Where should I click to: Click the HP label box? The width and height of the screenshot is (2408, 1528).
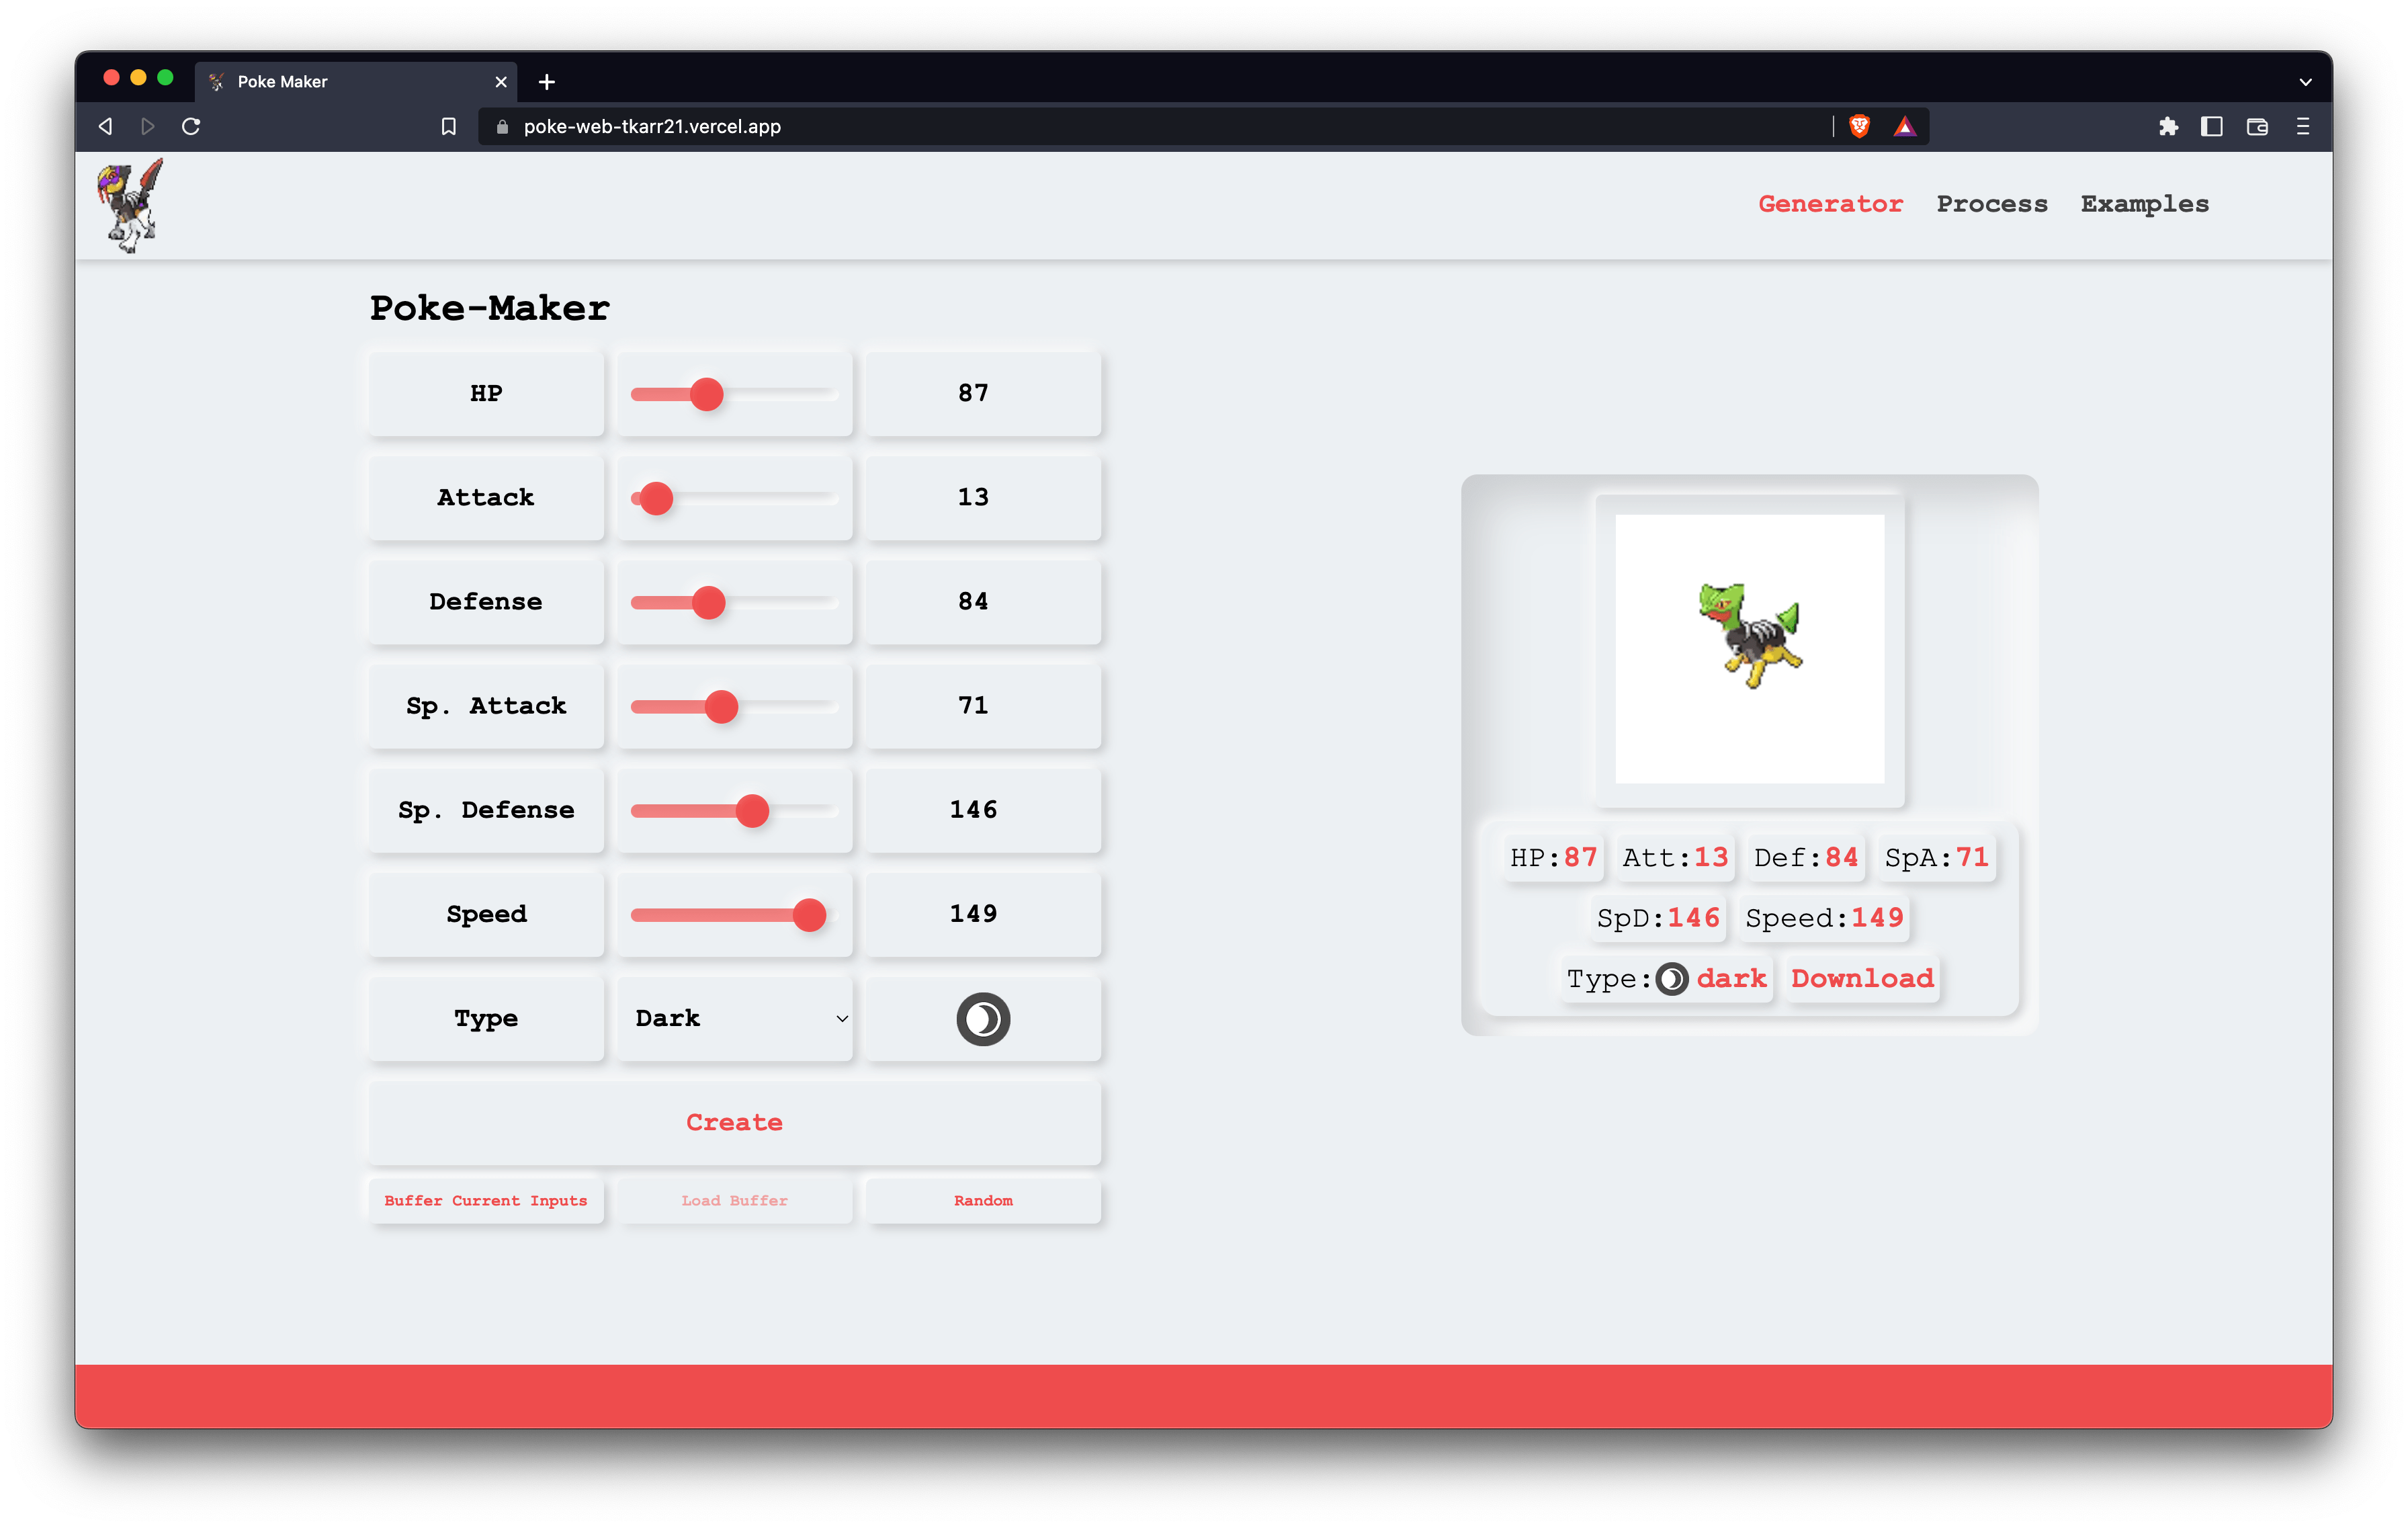coord(486,394)
